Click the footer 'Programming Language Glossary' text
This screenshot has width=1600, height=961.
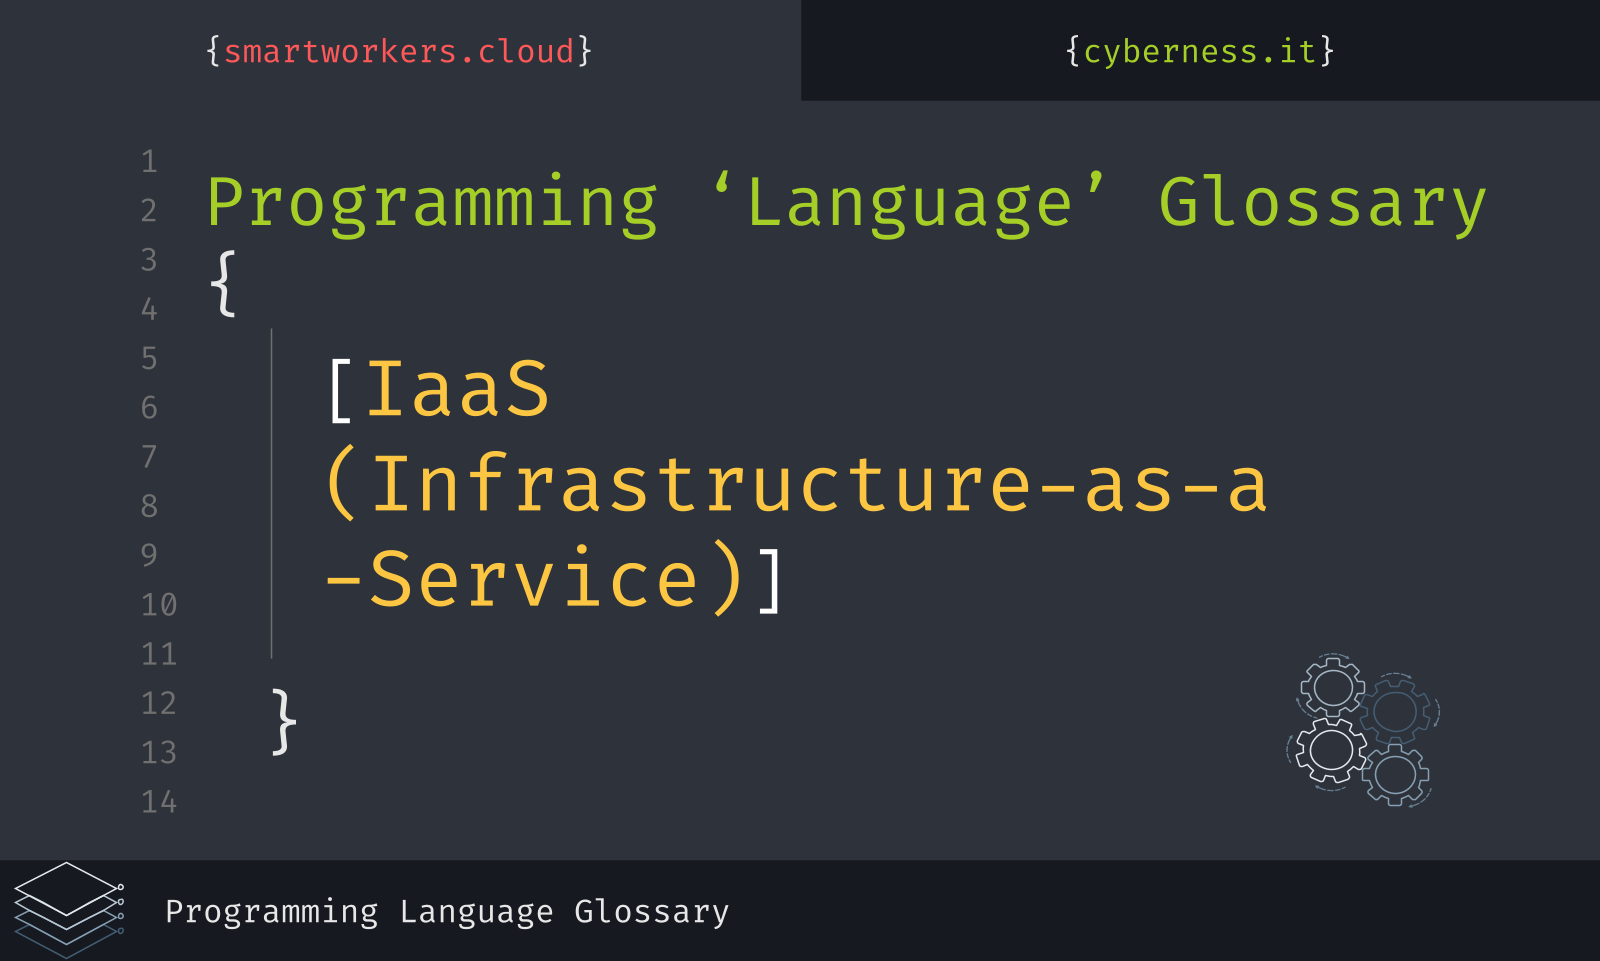[447, 912]
